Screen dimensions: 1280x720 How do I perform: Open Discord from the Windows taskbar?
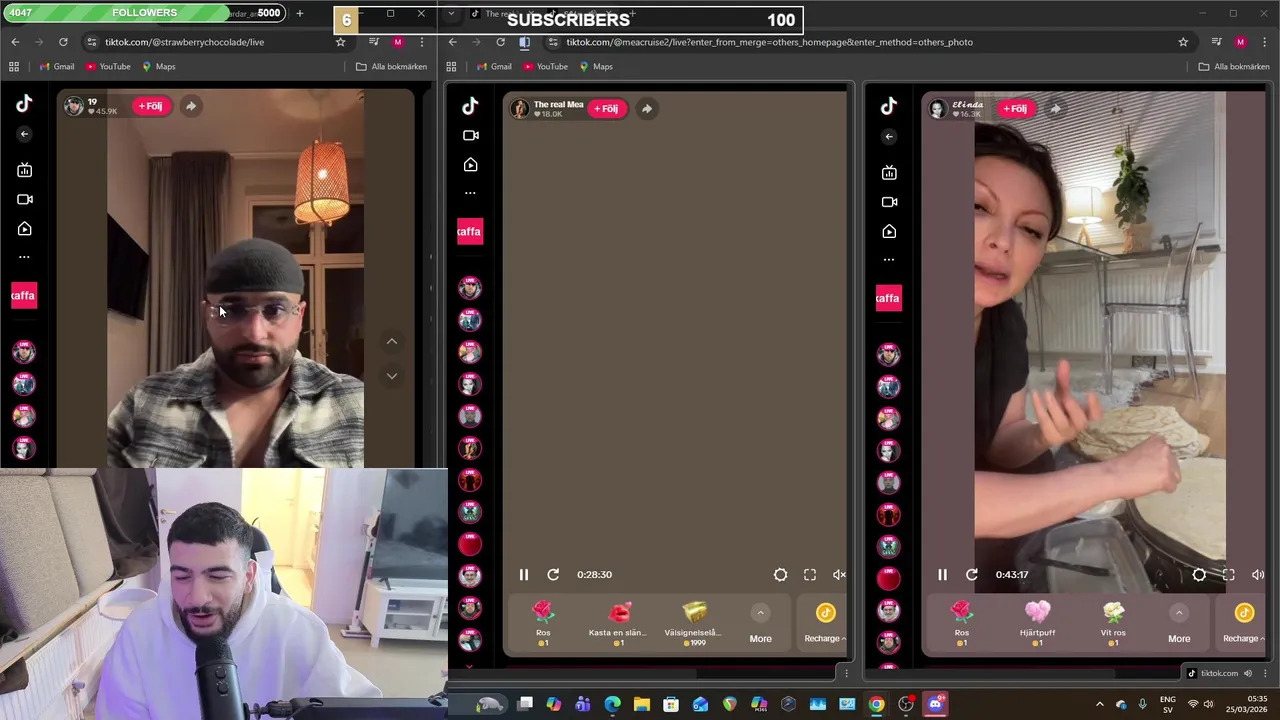(x=935, y=704)
